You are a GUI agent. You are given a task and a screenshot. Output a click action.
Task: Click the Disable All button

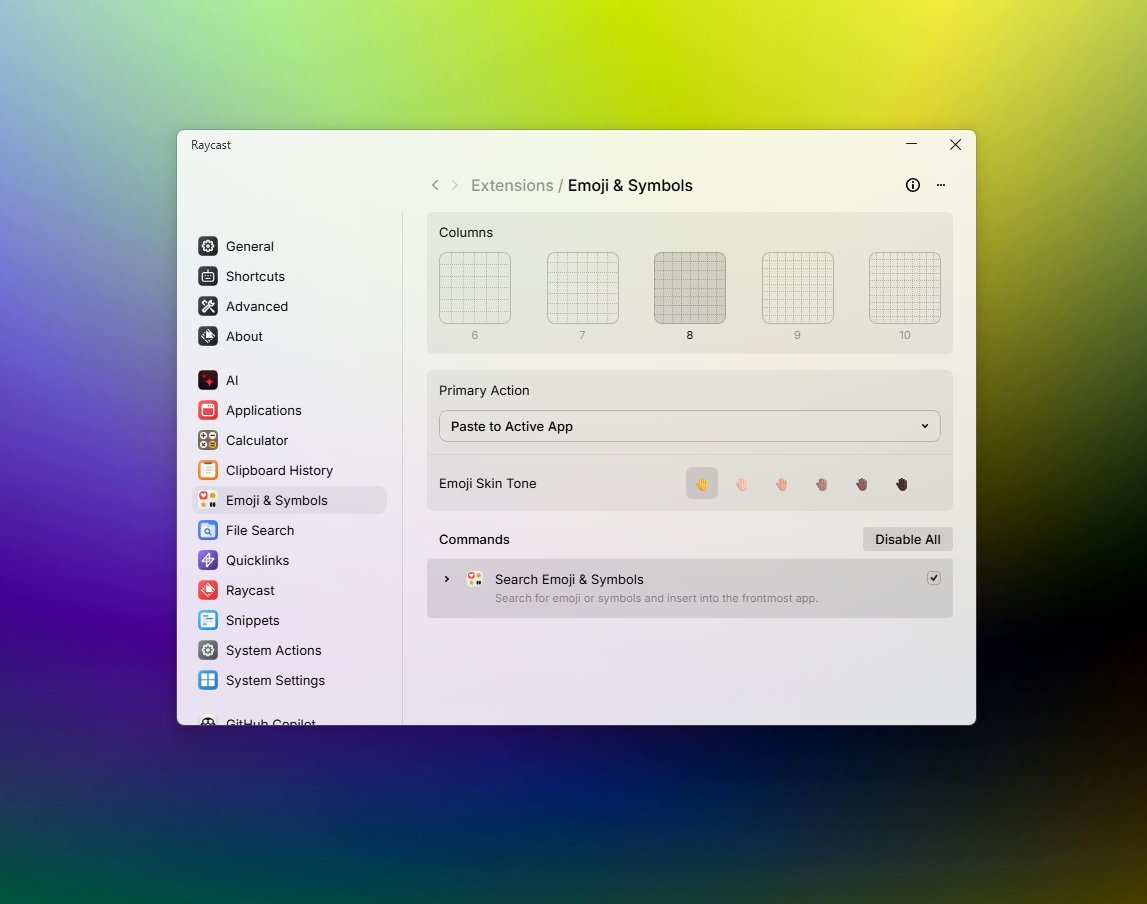click(x=907, y=539)
